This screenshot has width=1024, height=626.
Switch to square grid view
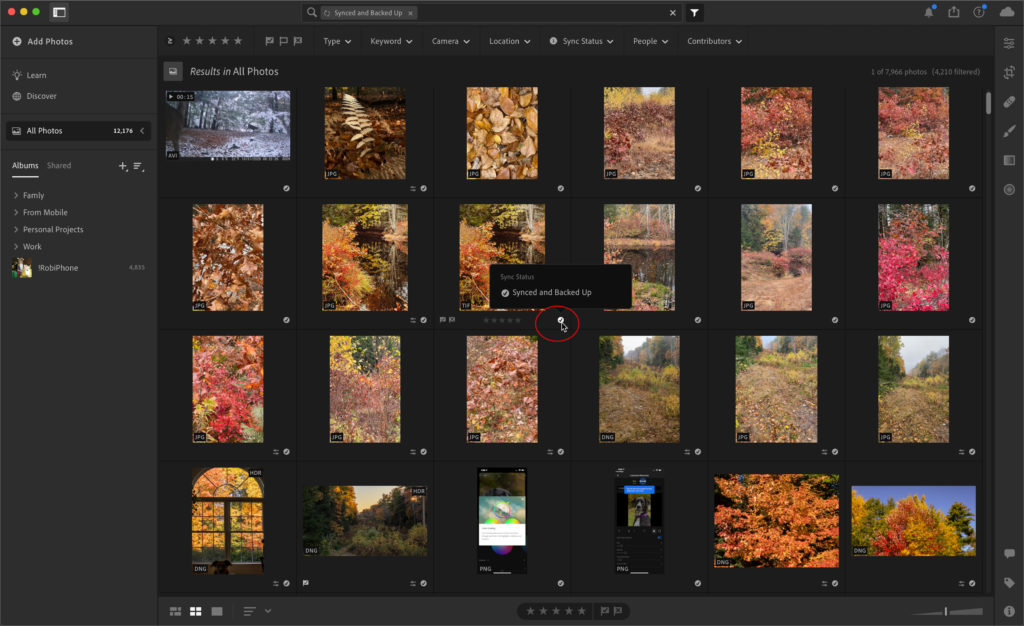coord(196,611)
